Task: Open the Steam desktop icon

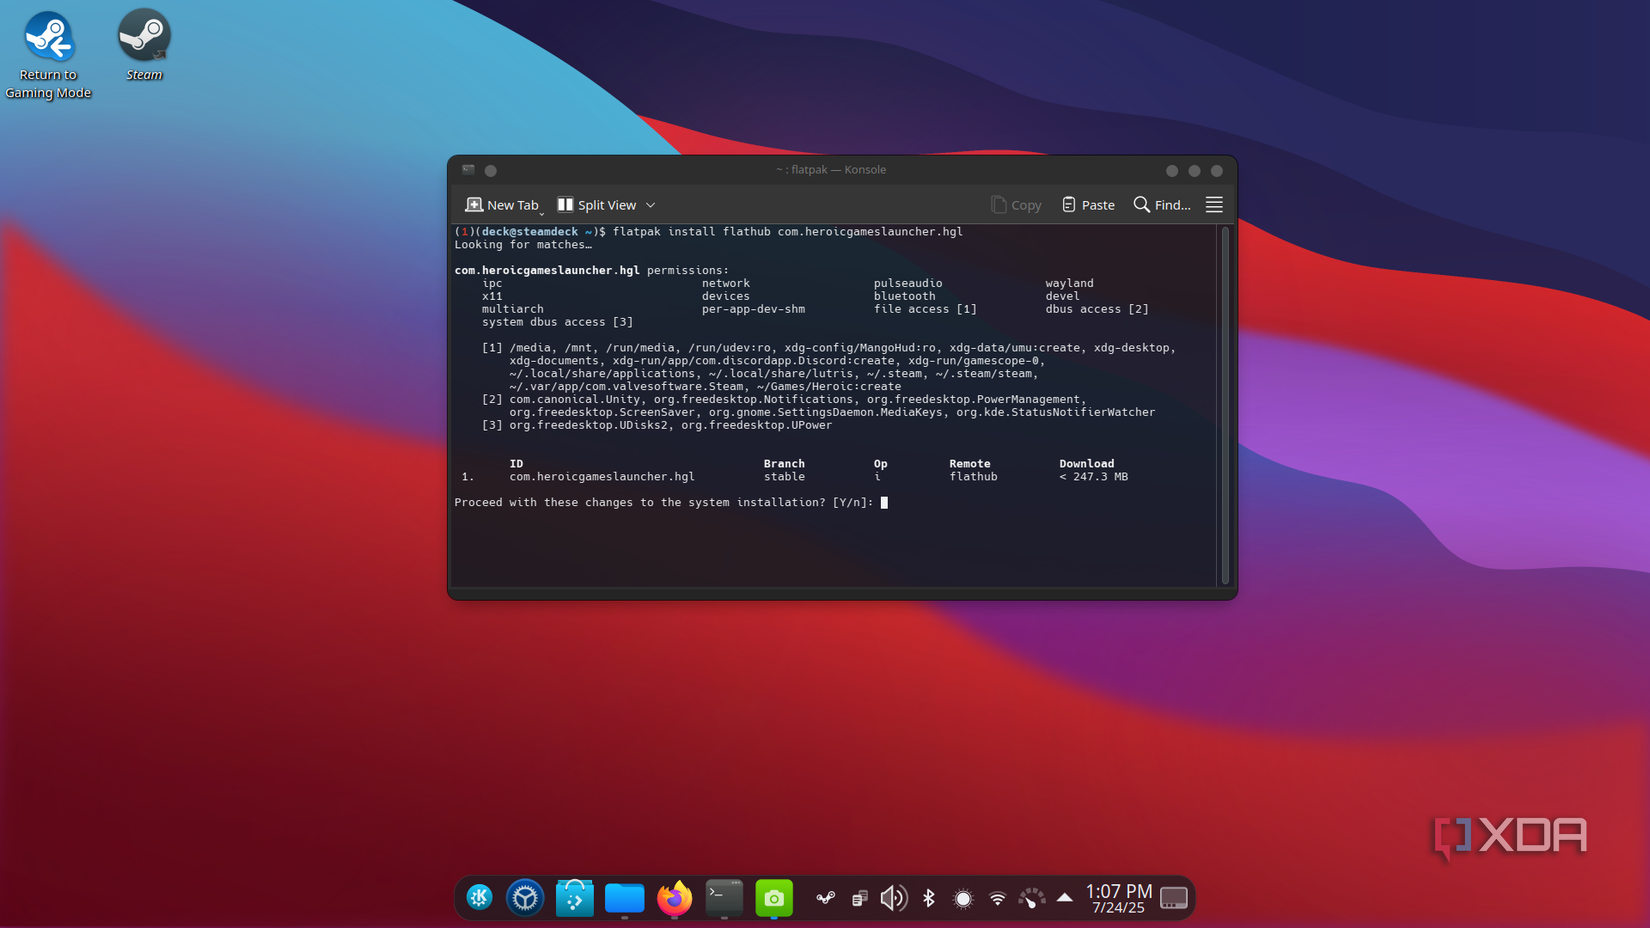Action: [144, 46]
